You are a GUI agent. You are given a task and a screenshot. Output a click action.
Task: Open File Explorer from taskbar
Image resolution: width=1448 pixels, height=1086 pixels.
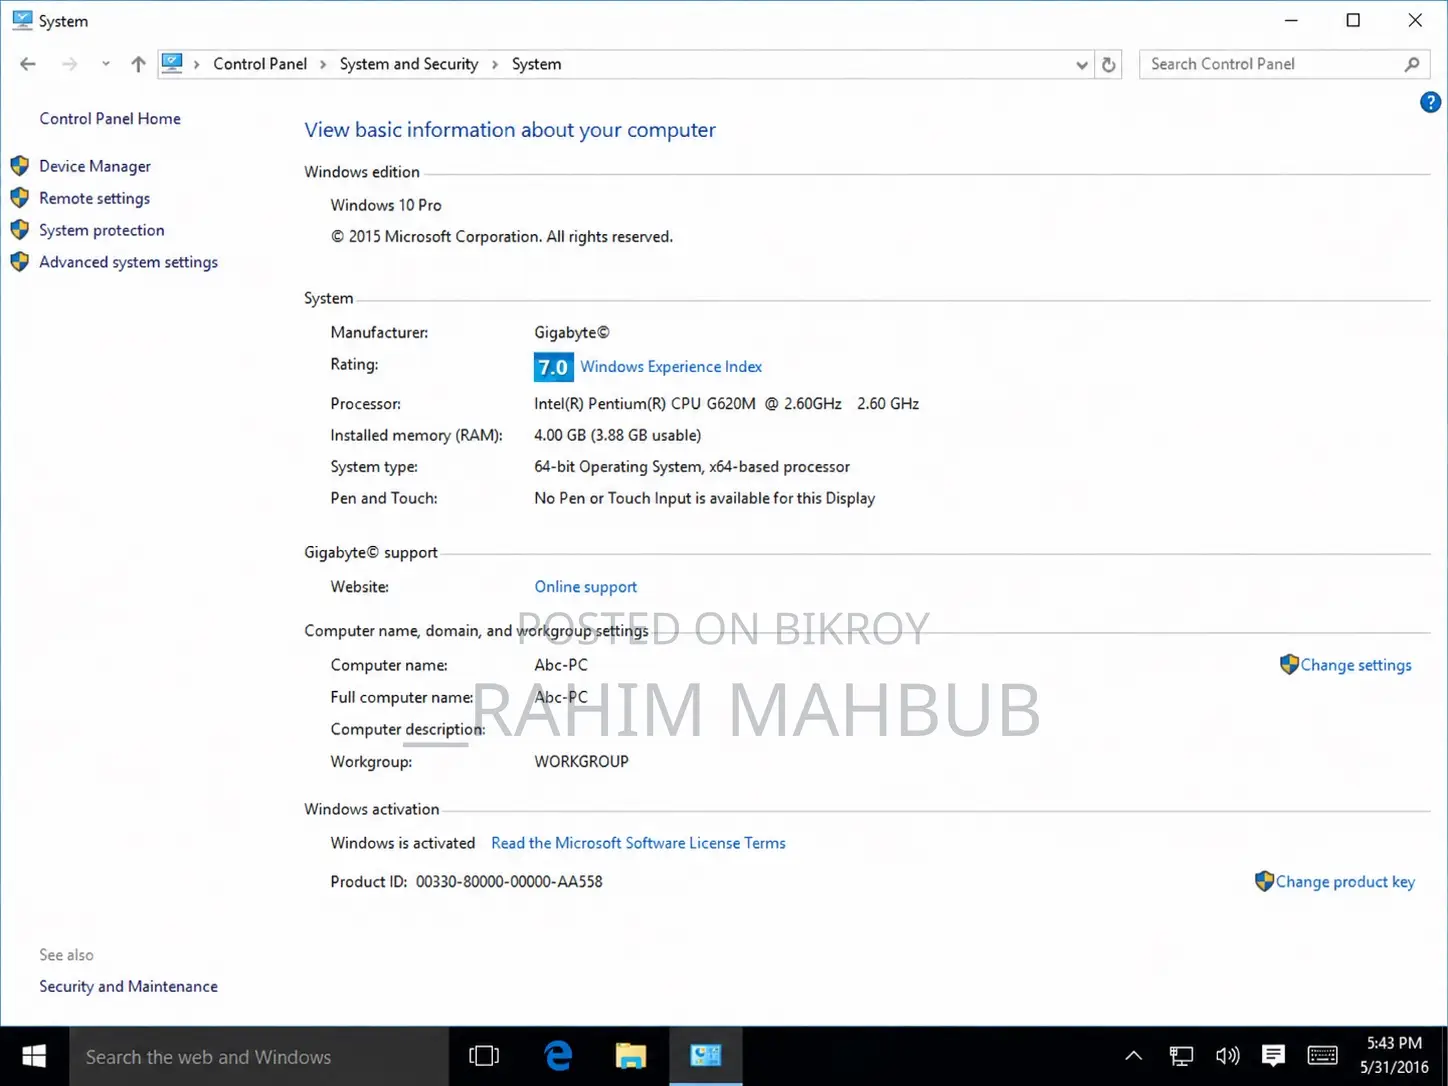pyautogui.click(x=631, y=1056)
